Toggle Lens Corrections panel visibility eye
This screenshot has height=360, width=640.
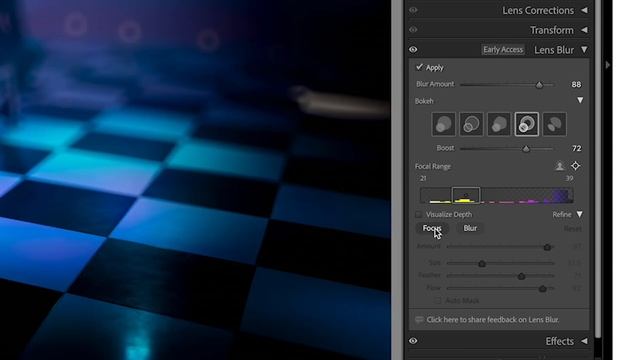pos(413,10)
